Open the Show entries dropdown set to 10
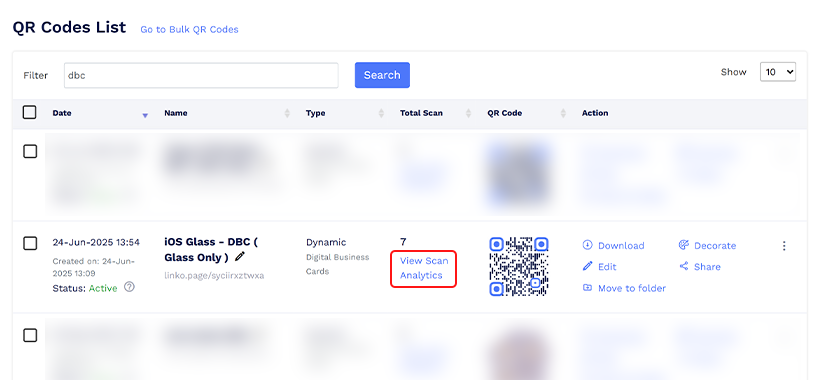This screenshot has height=380, width=820. click(x=778, y=72)
